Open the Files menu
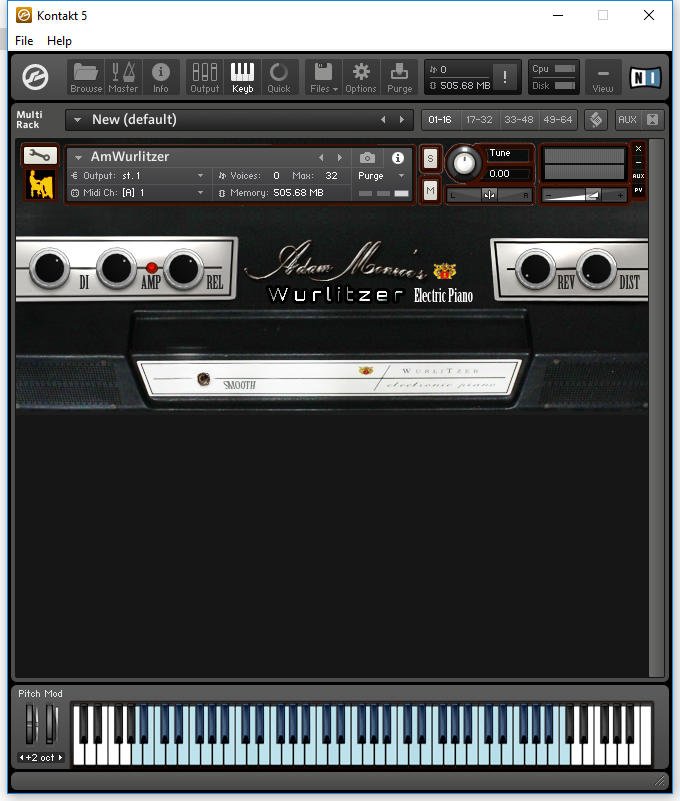This screenshot has height=801, width=680. [x=323, y=78]
